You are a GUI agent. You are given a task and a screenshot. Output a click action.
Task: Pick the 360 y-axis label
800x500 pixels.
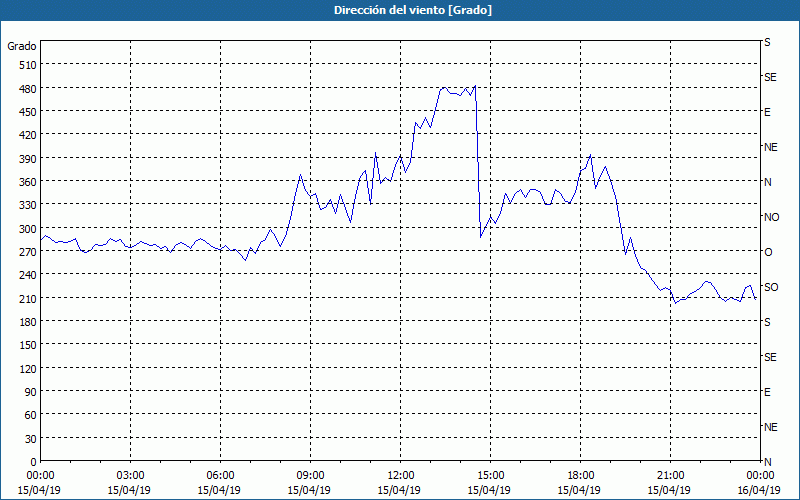point(29,182)
